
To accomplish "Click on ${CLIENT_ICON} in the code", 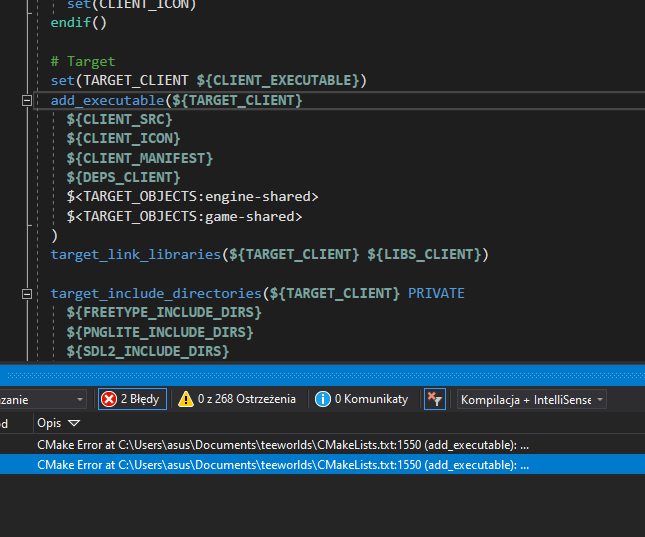I will (x=123, y=139).
